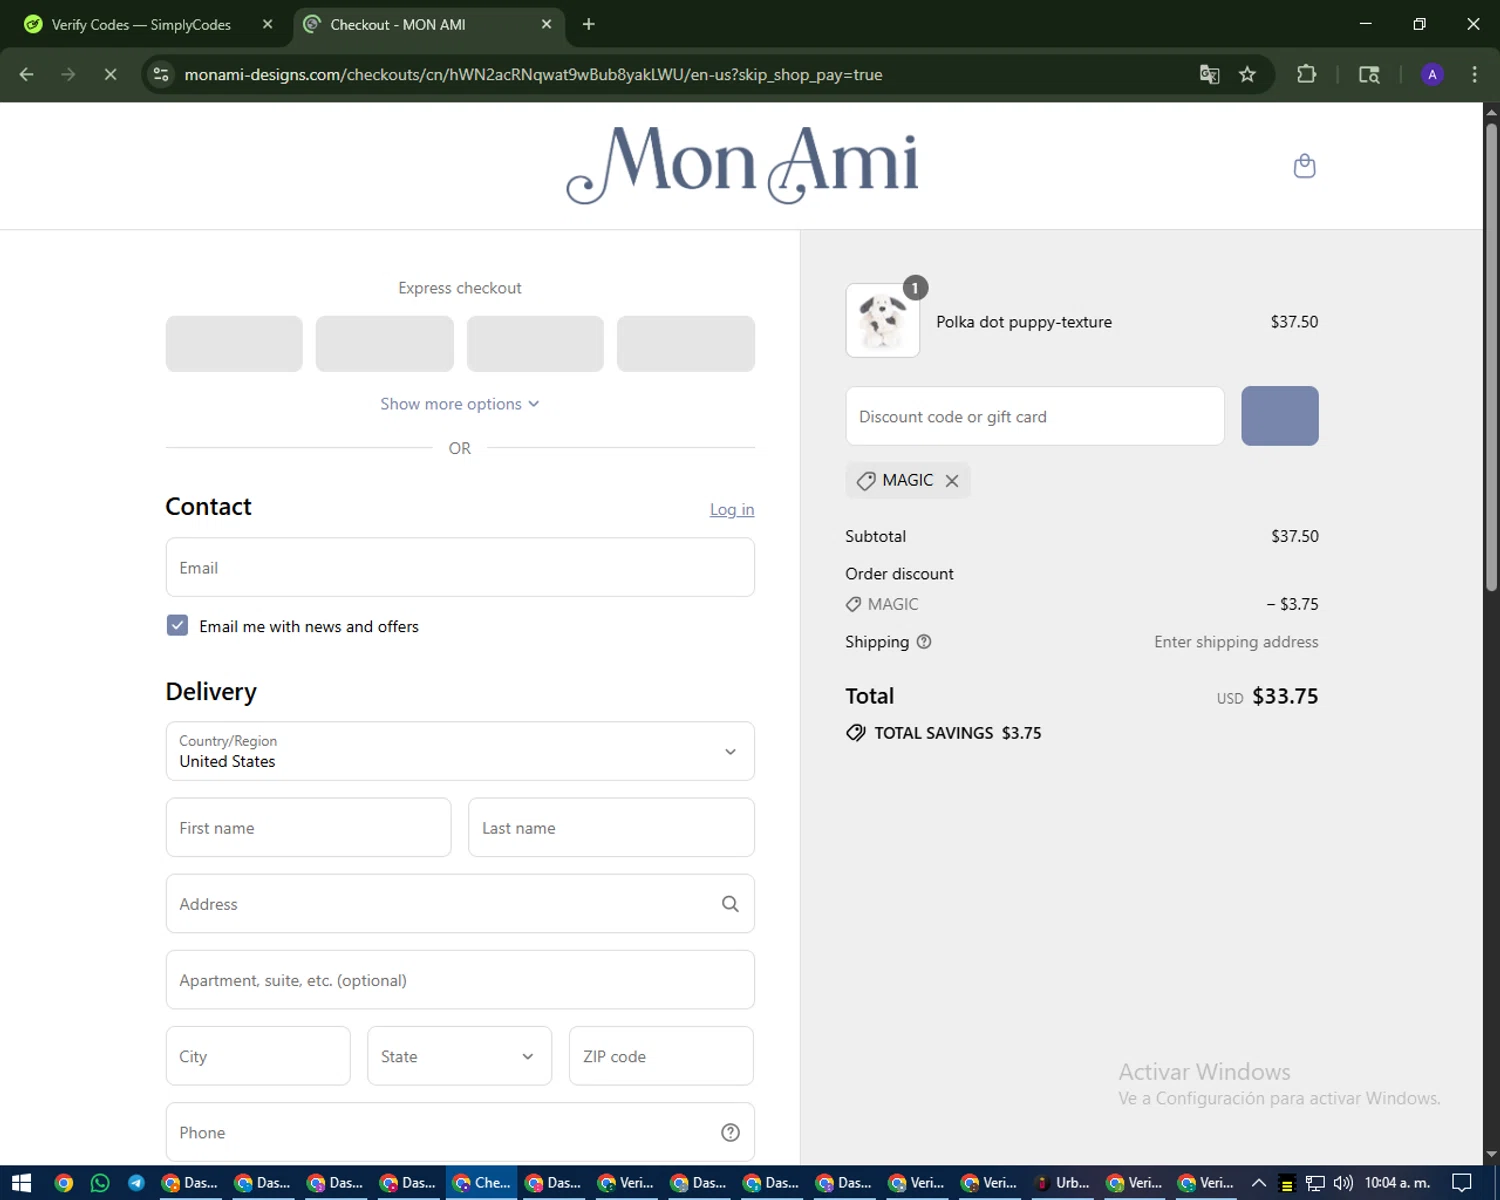Viewport: 1500px width, 1200px height.
Task: Open the Windows notification center
Action: coord(1461,1183)
